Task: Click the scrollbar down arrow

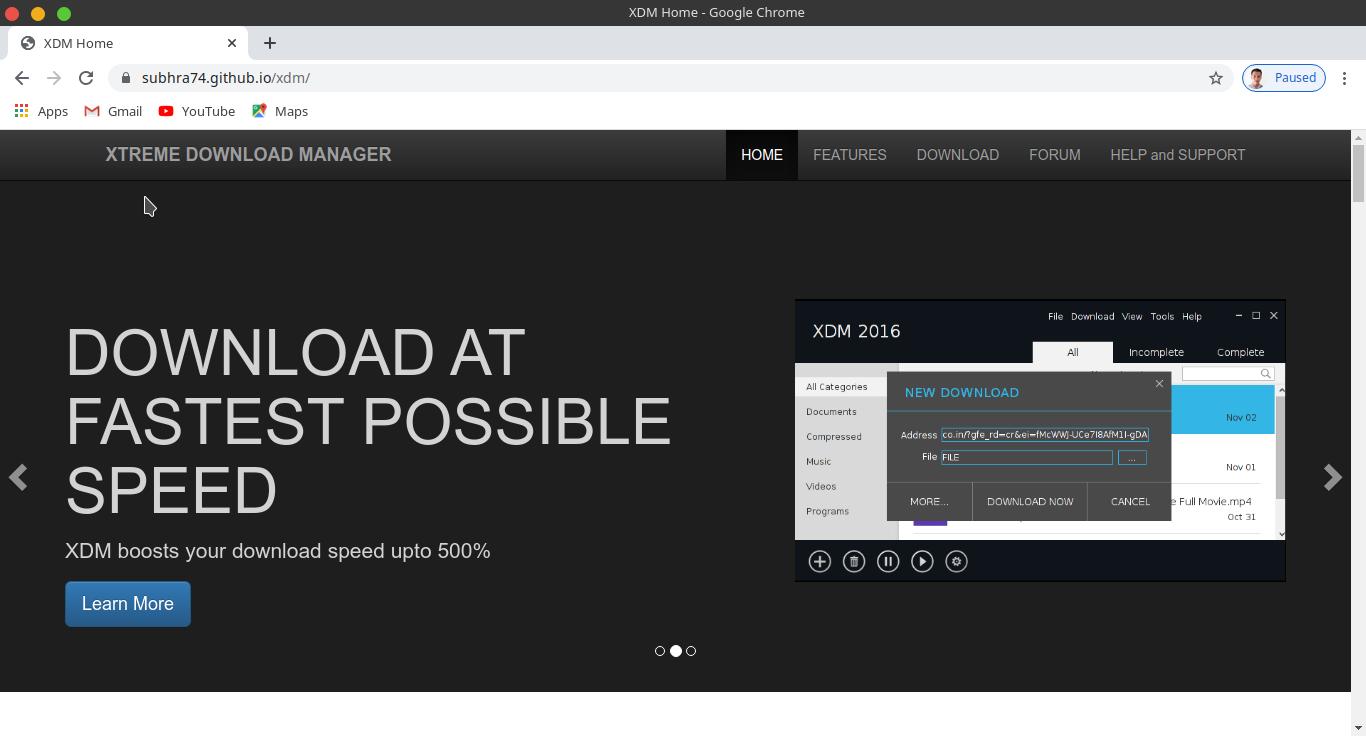Action: [x=1358, y=728]
